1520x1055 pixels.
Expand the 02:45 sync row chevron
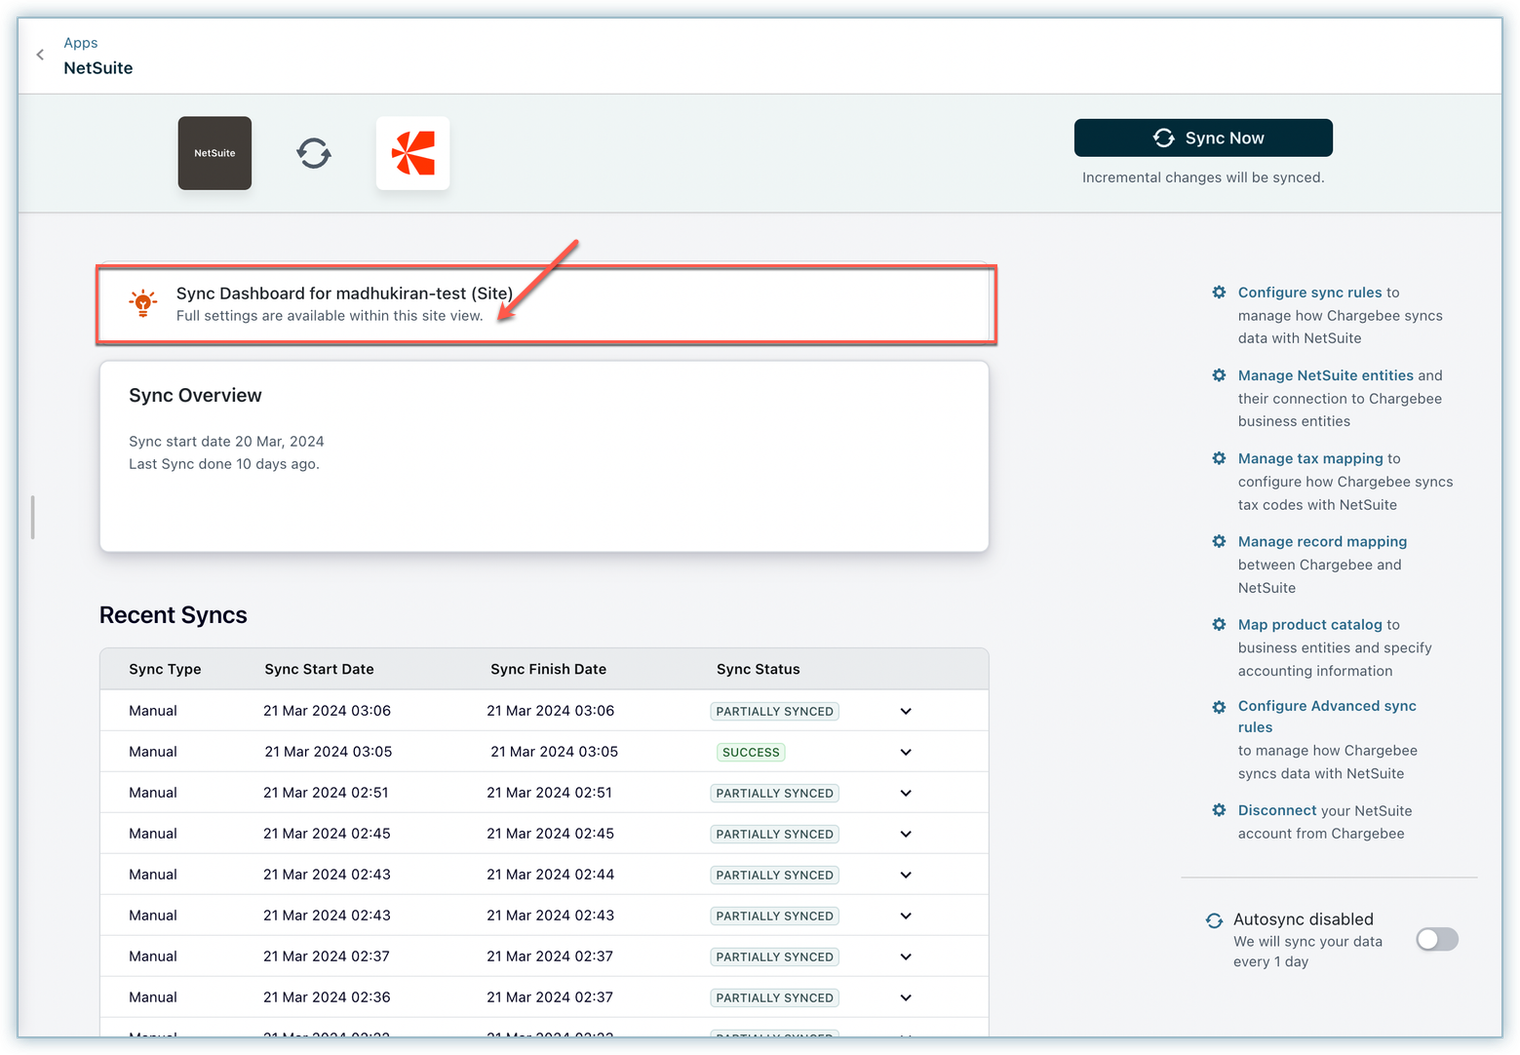(905, 834)
